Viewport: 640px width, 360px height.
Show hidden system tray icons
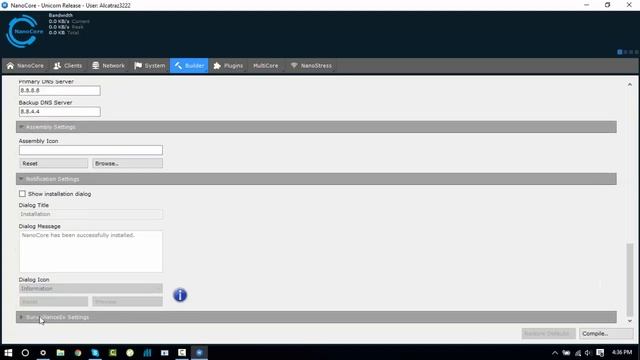(x=555, y=353)
